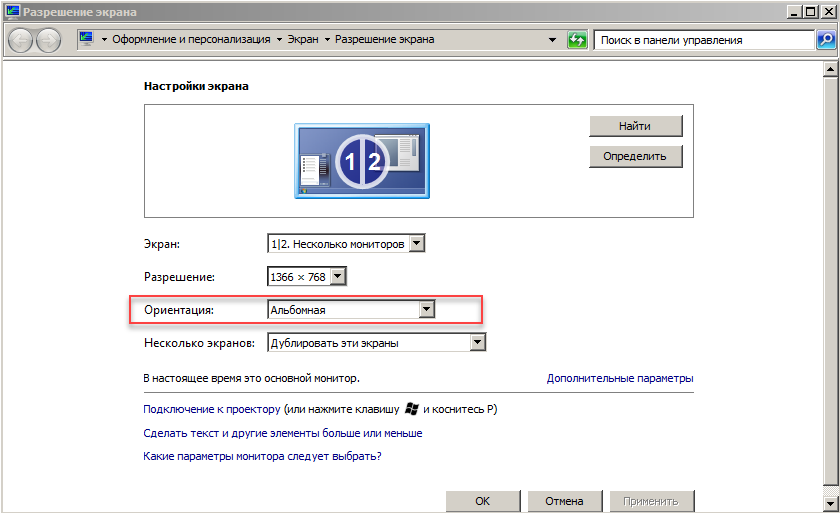Screen dimensions: 840x513
Task: Open Дополнительные параметры link
Action: click(x=620, y=378)
